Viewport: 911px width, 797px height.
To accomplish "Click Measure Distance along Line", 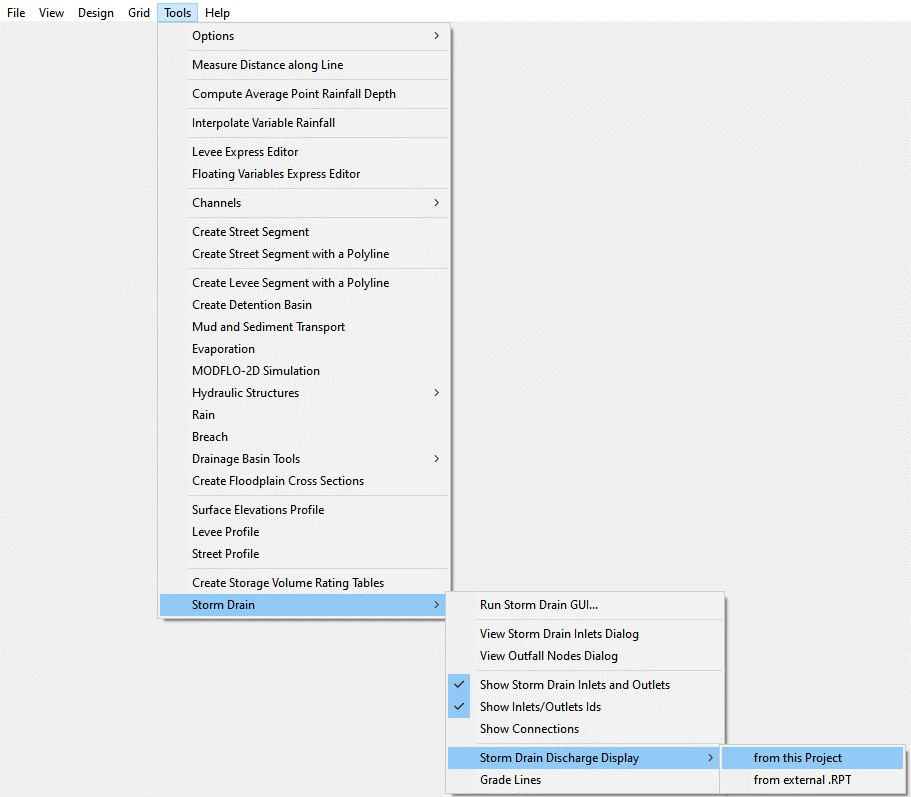I will [x=267, y=65].
